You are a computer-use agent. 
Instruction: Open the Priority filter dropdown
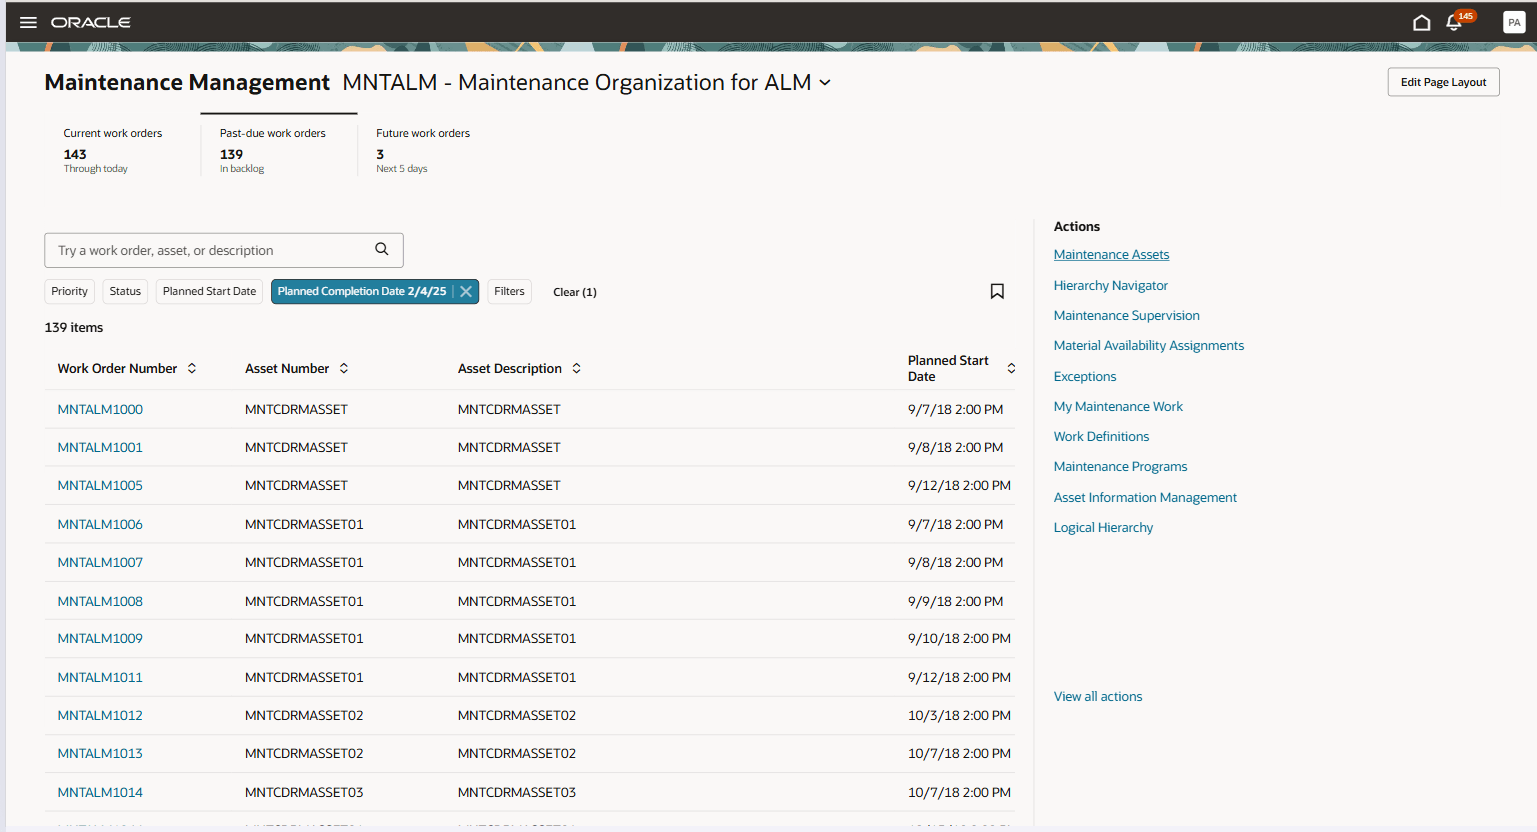click(69, 291)
